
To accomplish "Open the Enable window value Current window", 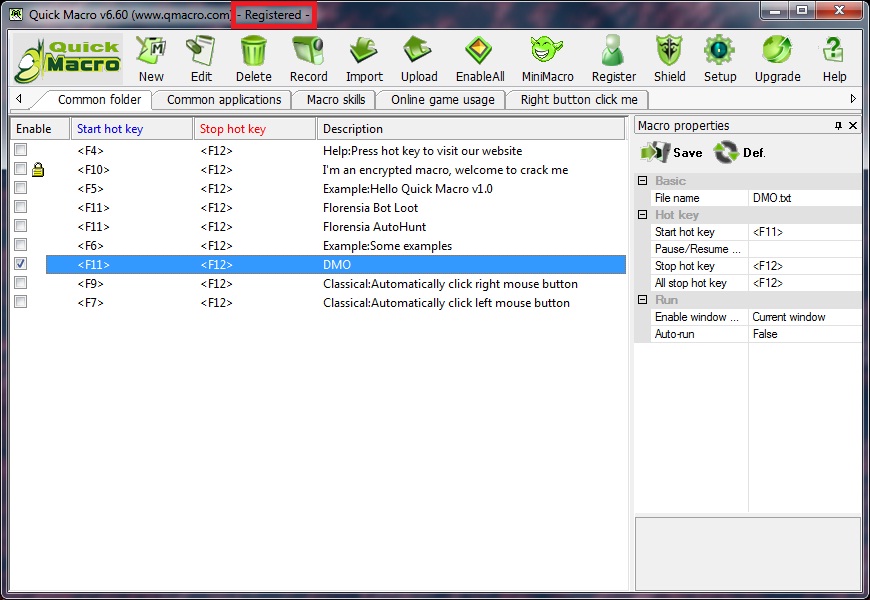I will pyautogui.click(x=805, y=317).
